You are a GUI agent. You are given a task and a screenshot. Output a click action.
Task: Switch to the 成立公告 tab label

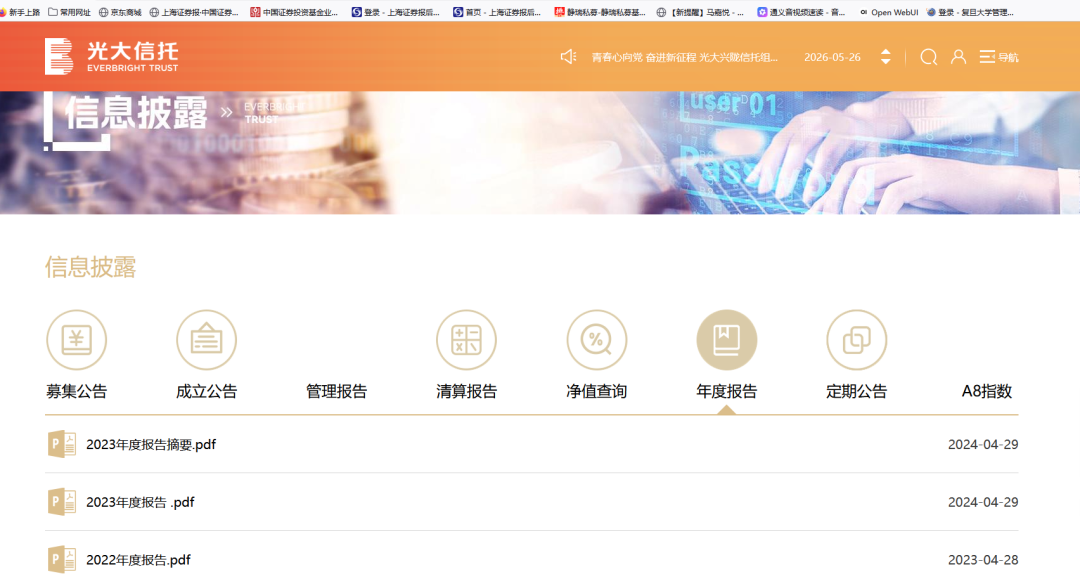click(207, 392)
